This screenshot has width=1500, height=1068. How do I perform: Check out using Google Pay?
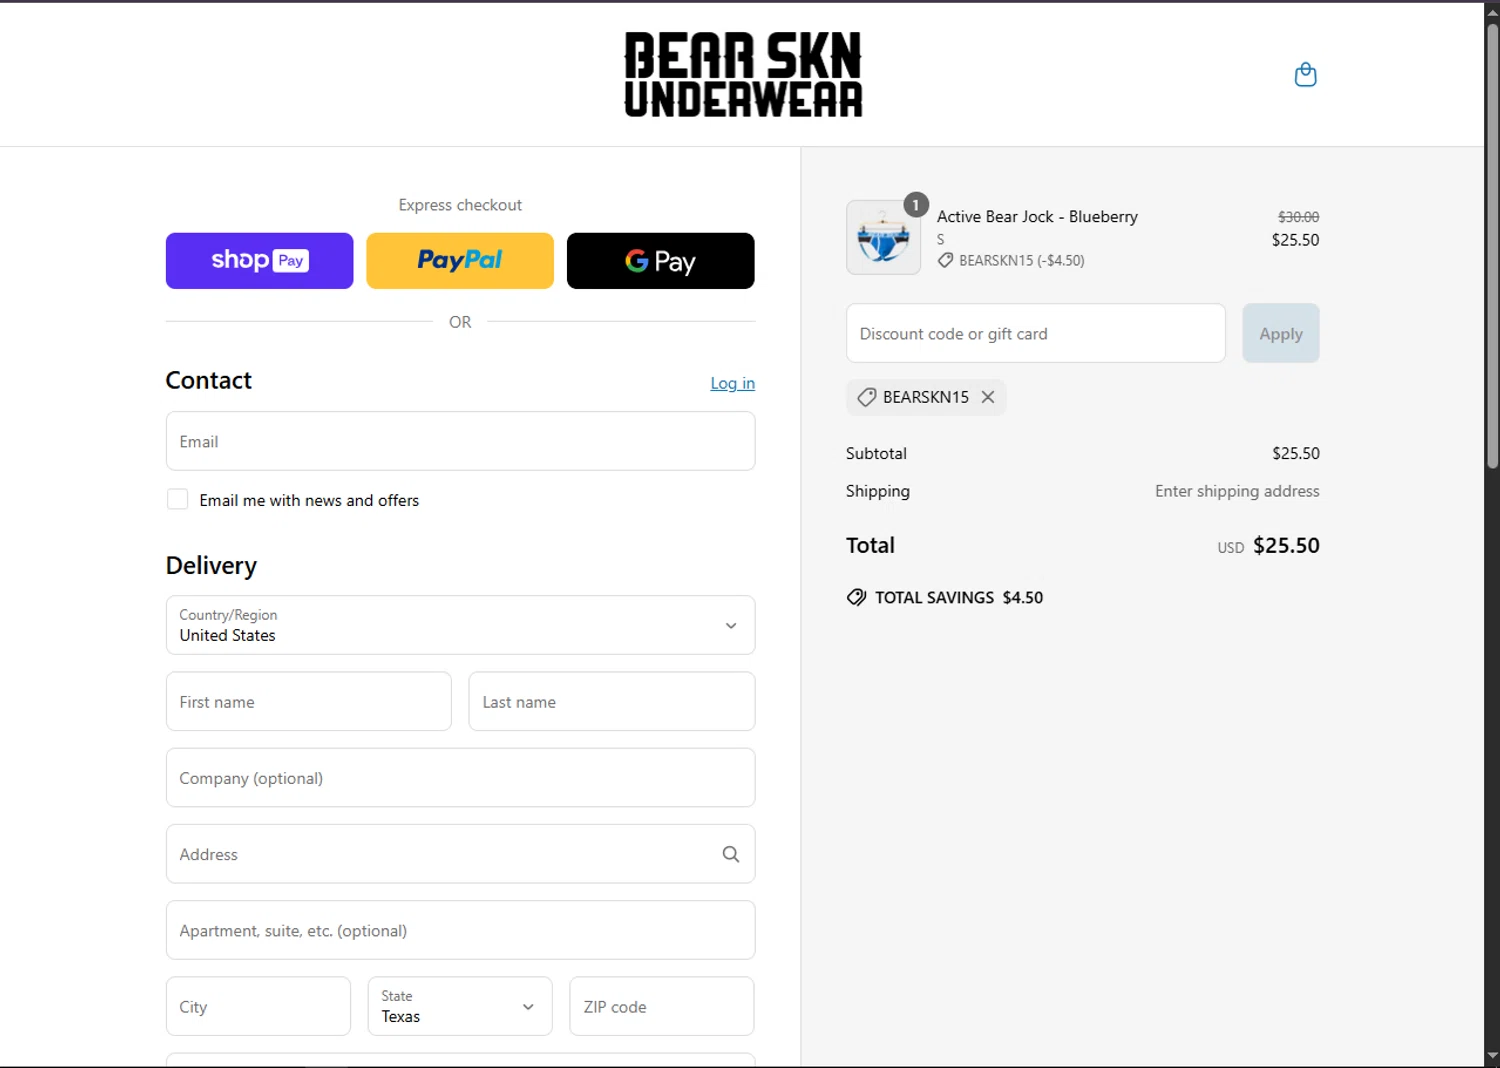[x=660, y=261]
